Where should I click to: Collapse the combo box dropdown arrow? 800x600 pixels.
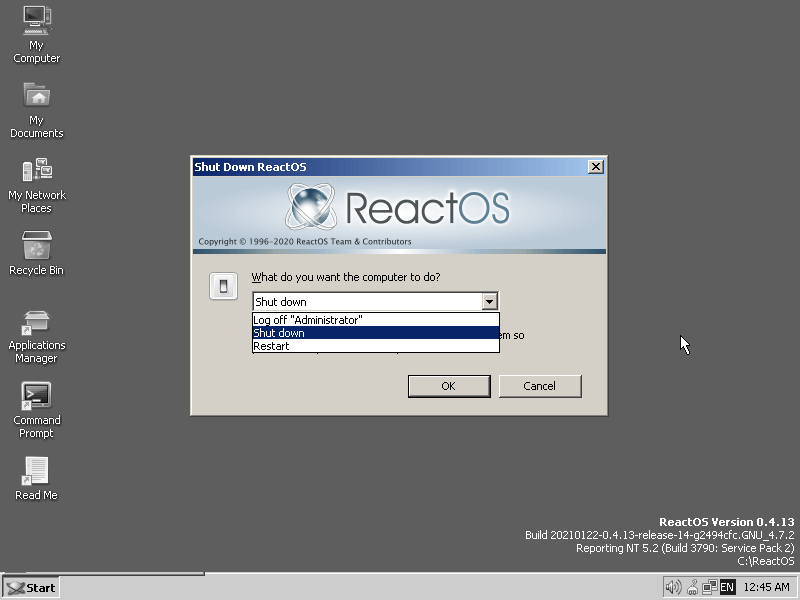[489, 302]
